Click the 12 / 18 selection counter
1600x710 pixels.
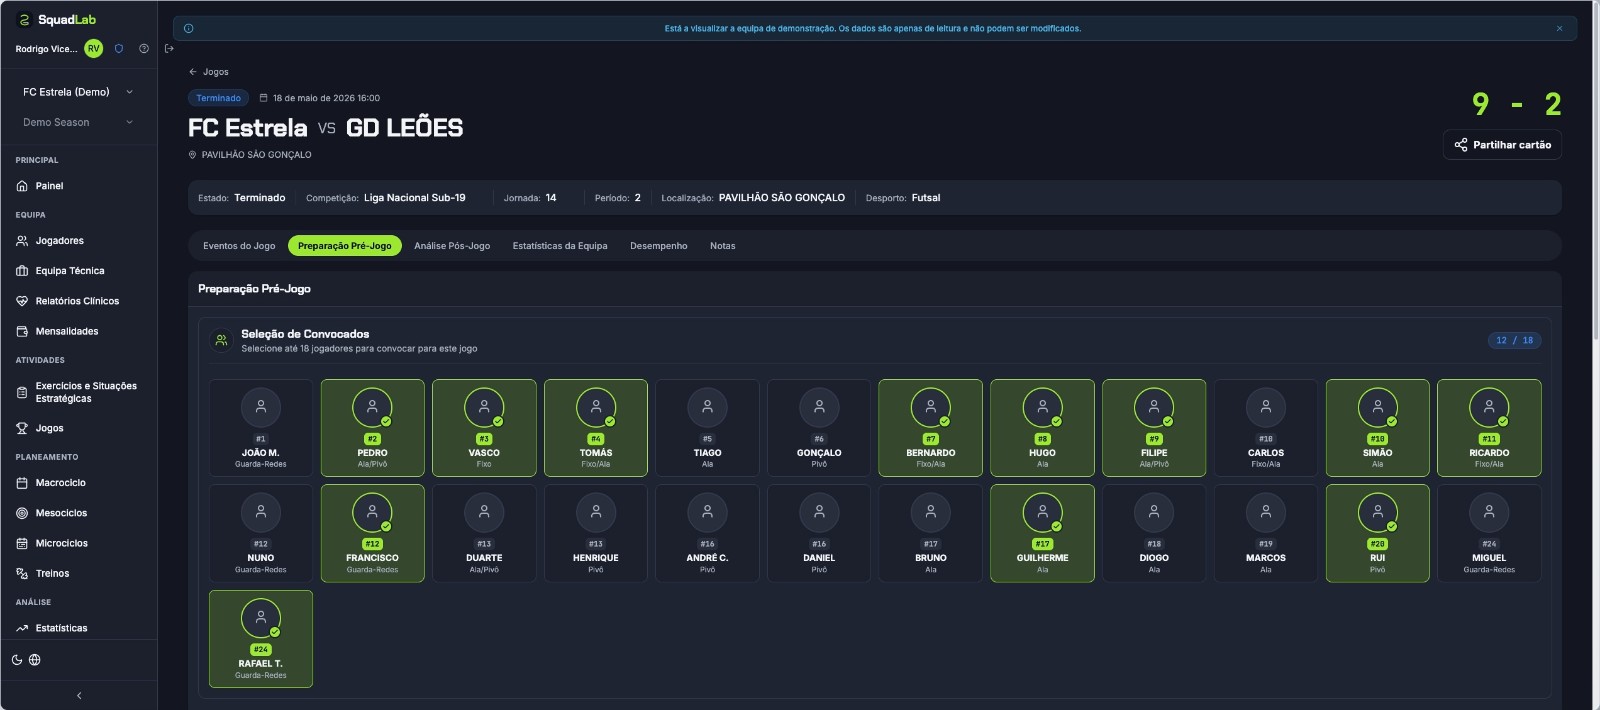click(x=1514, y=340)
